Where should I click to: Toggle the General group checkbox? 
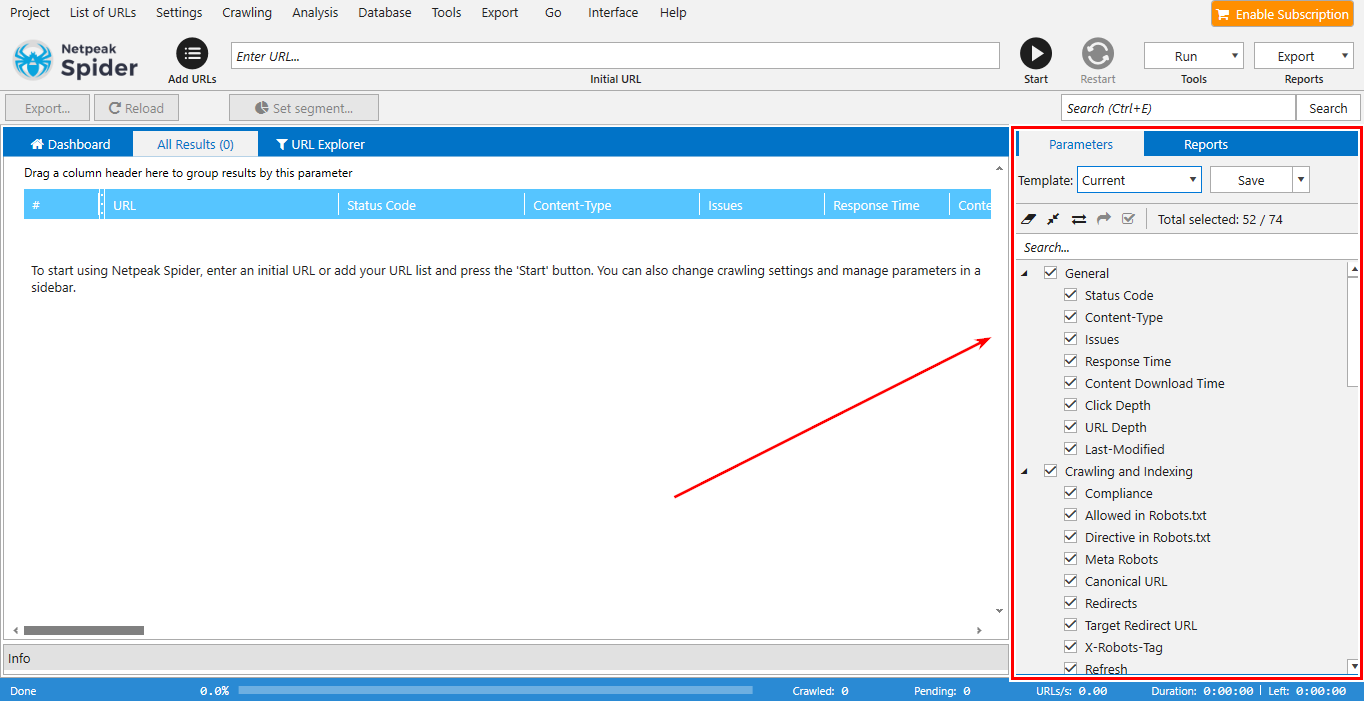tap(1050, 273)
